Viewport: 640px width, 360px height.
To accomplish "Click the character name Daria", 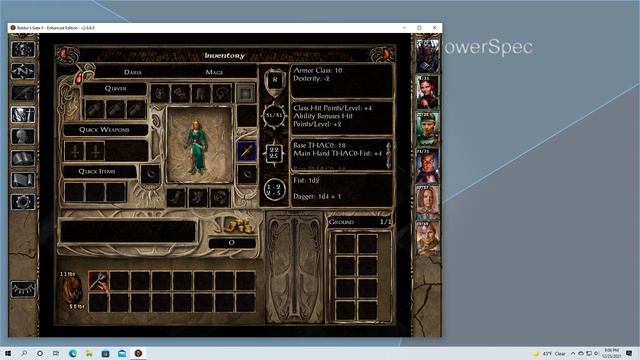I will pos(133,72).
